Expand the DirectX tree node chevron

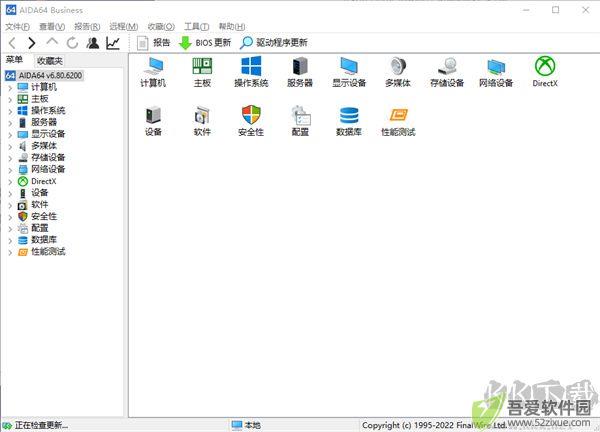pos(10,182)
